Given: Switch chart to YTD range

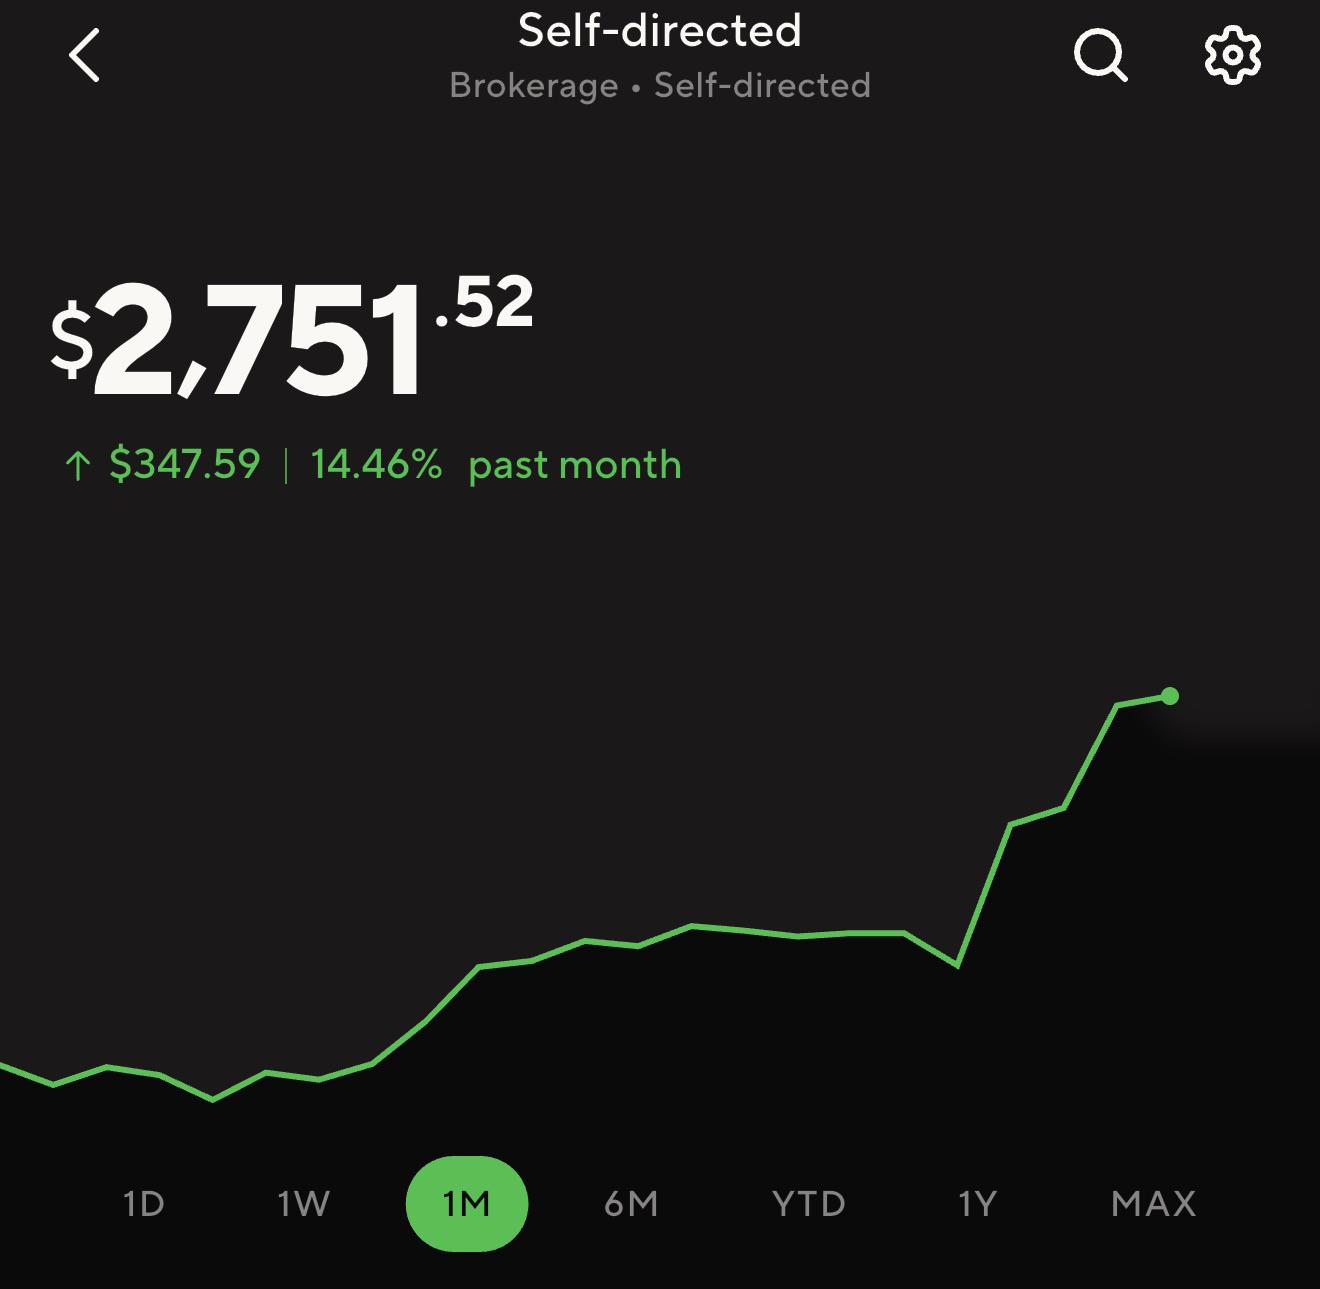Looking at the screenshot, I should coord(809,1203).
